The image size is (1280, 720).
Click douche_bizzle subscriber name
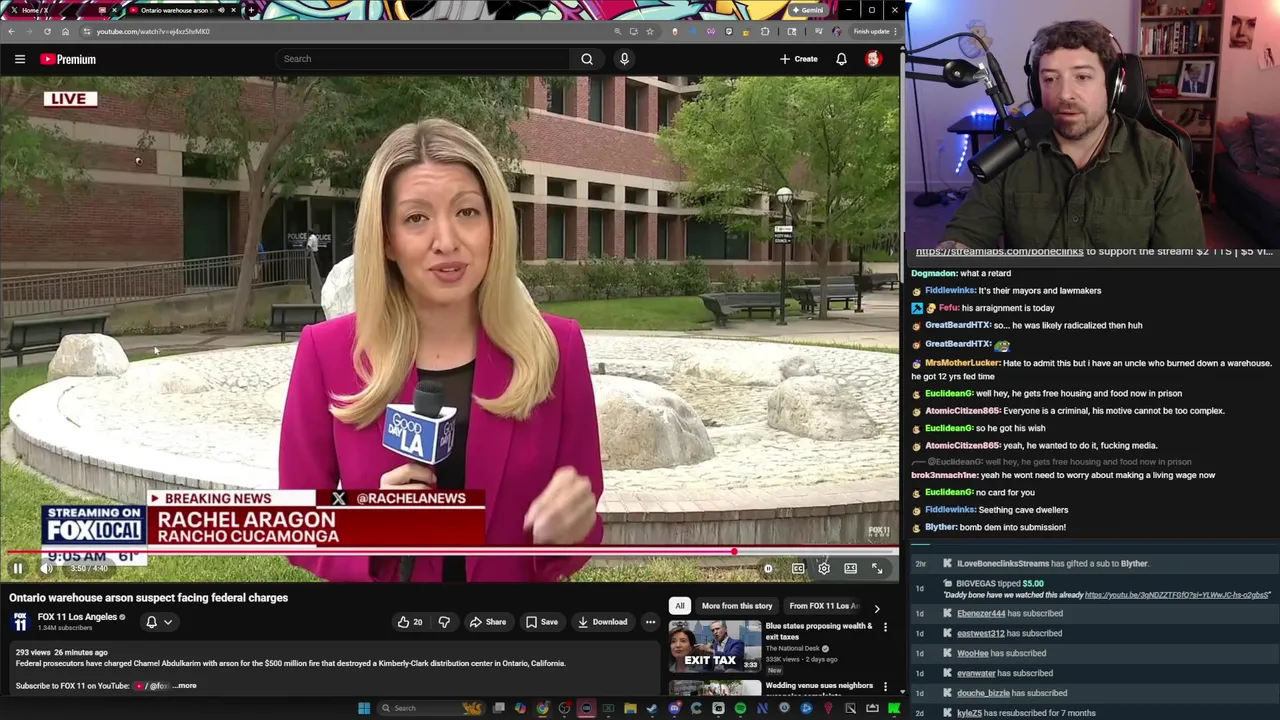tap(983, 693)
